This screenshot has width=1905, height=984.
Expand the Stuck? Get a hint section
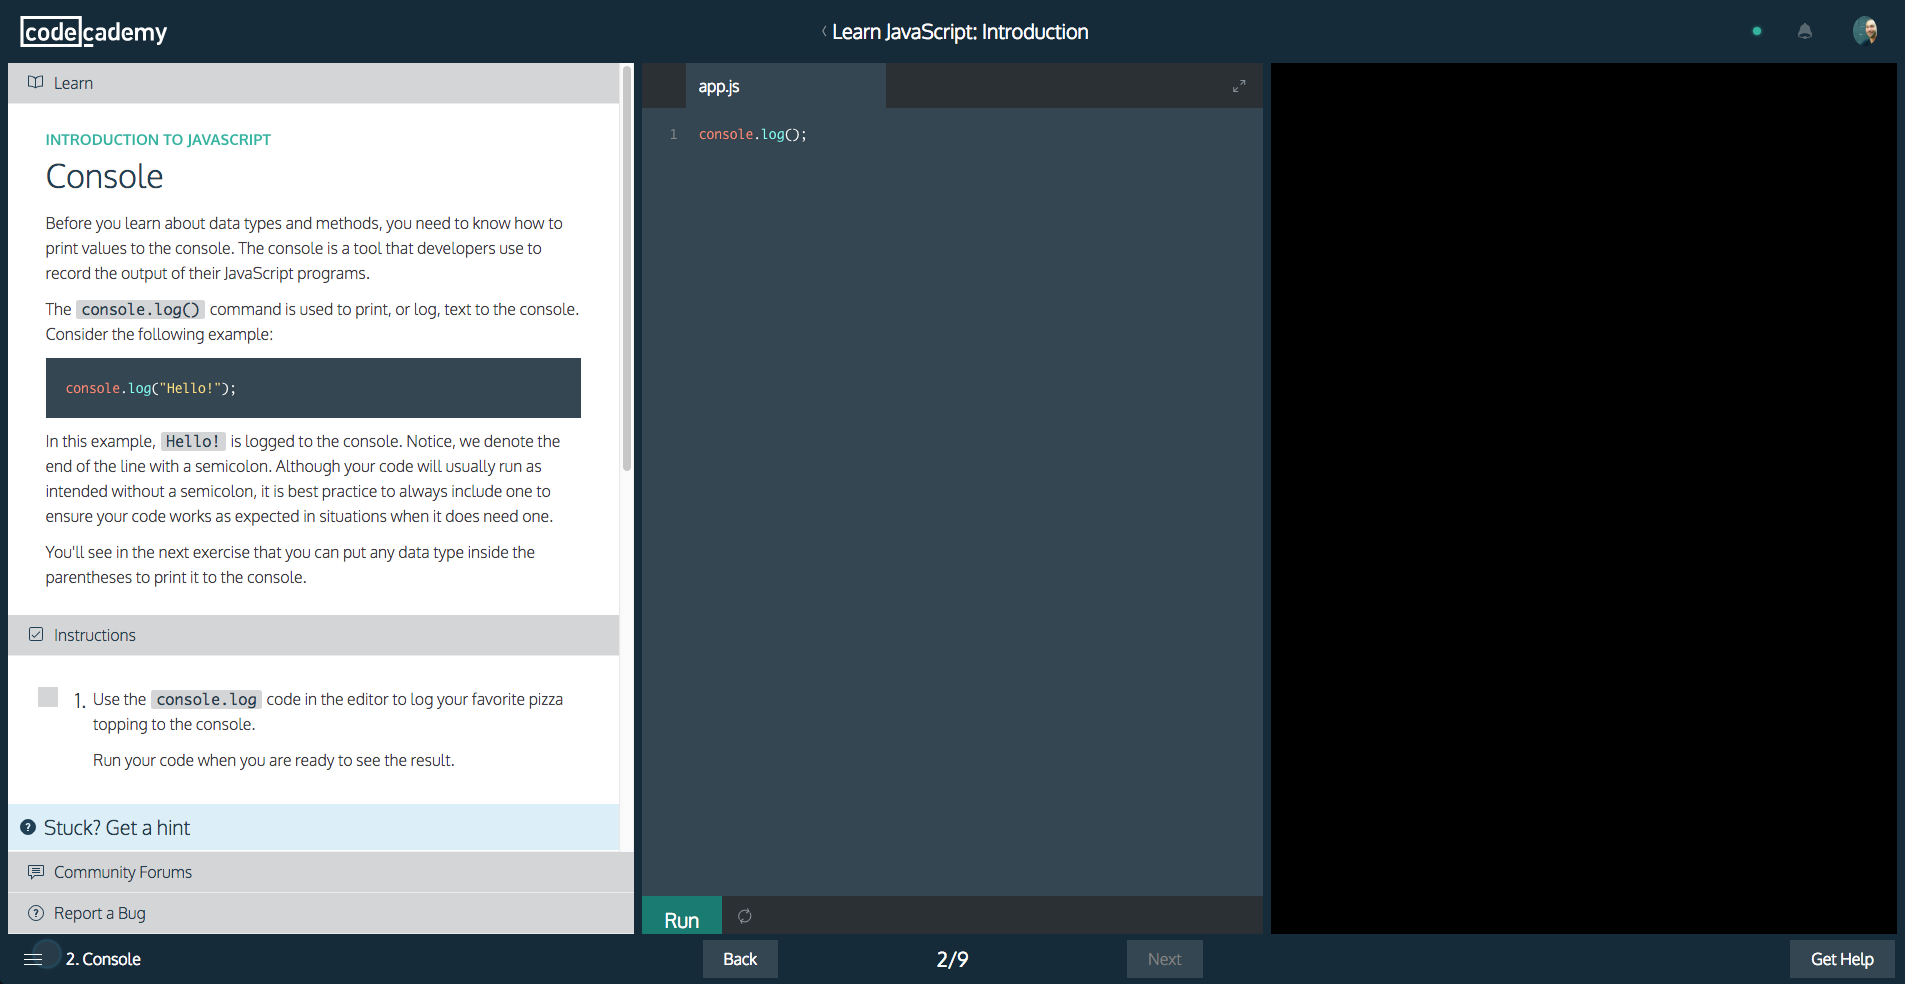314,828
